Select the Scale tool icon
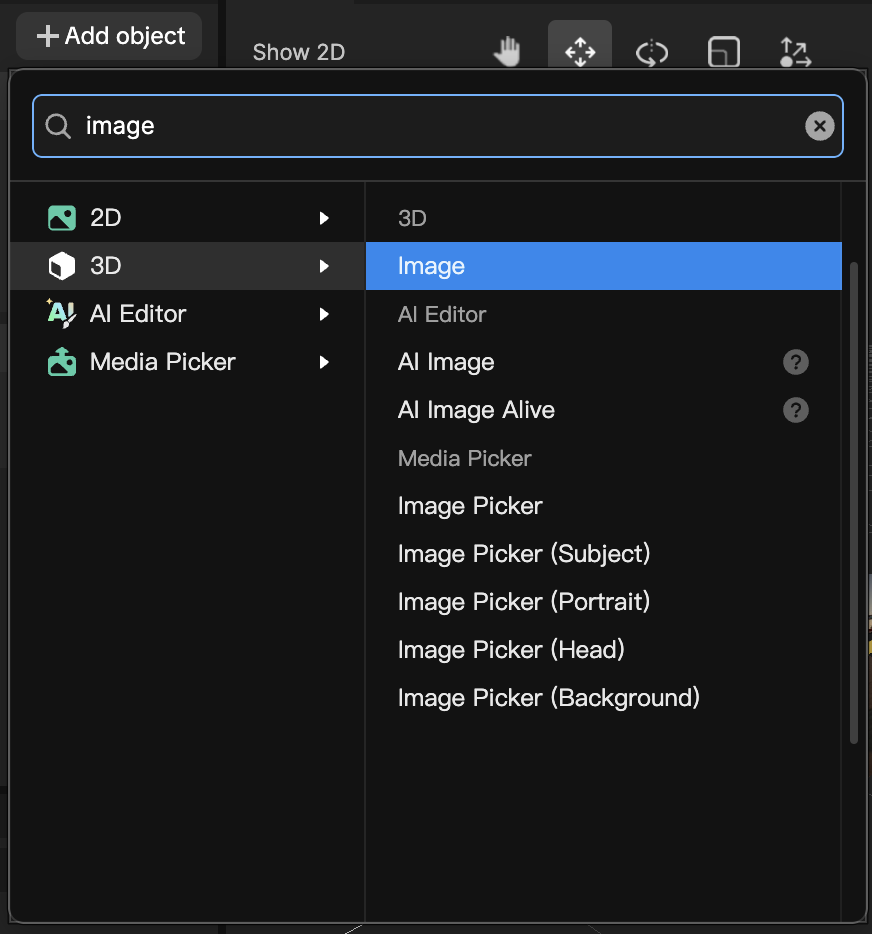Viewport: 872px width, 934px height. coord(724,52)
